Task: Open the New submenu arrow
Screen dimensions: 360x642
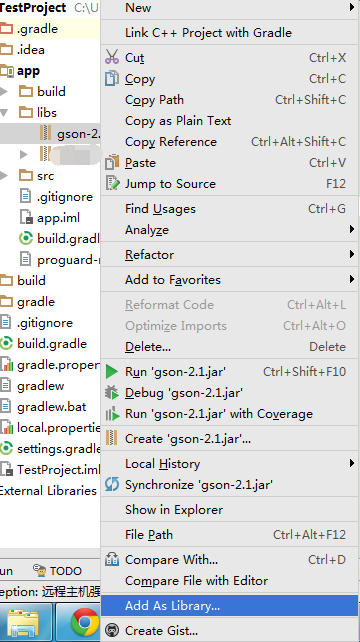Action: pyautogui.click(x=352, y=7)
